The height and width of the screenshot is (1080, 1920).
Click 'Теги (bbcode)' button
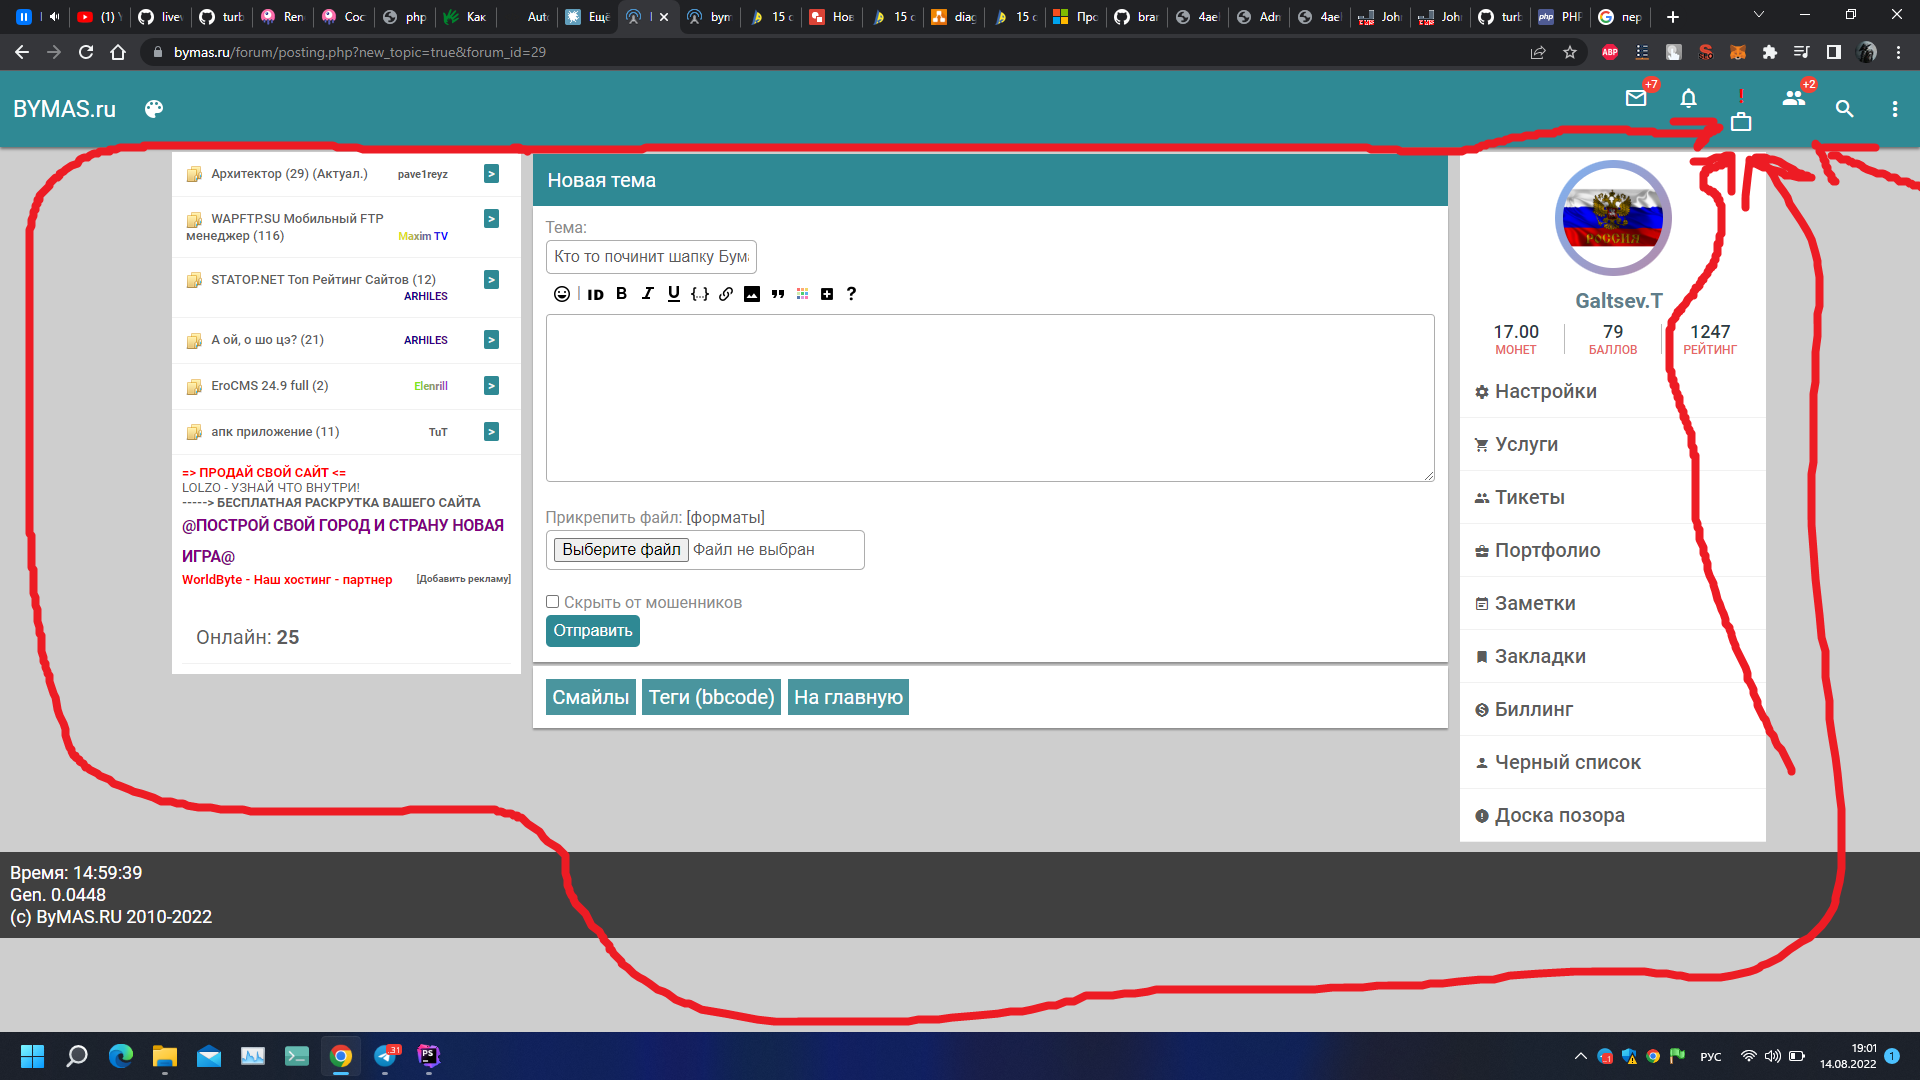tap(711, 697)
